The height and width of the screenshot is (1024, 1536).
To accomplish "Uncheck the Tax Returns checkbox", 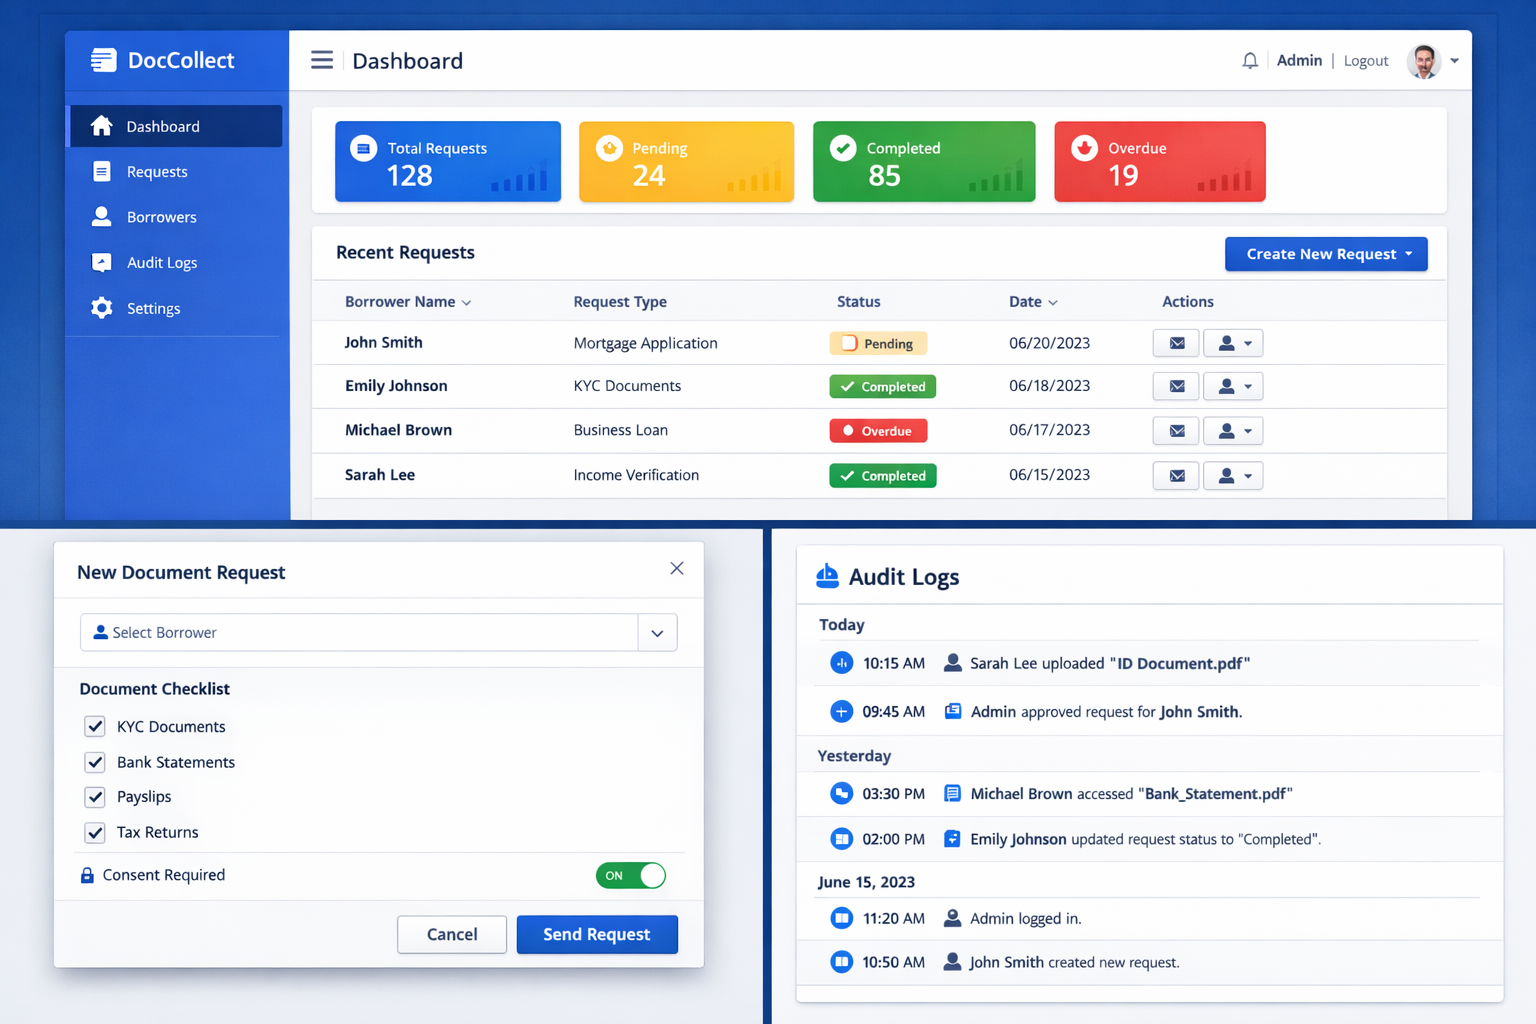I will [x=95, y=832].
